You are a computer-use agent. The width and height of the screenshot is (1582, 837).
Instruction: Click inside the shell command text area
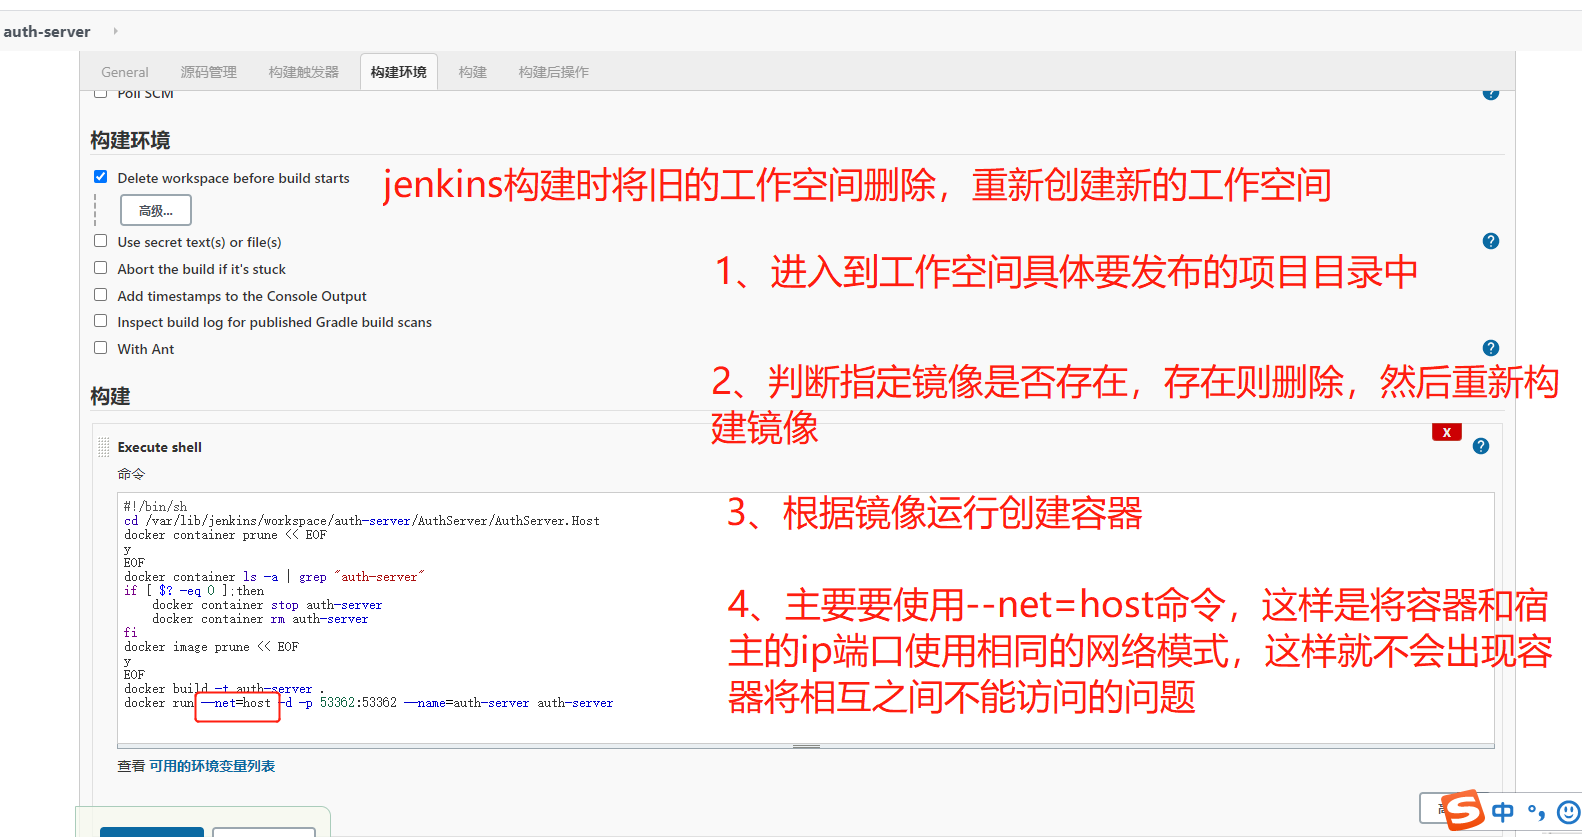[806, 618]
